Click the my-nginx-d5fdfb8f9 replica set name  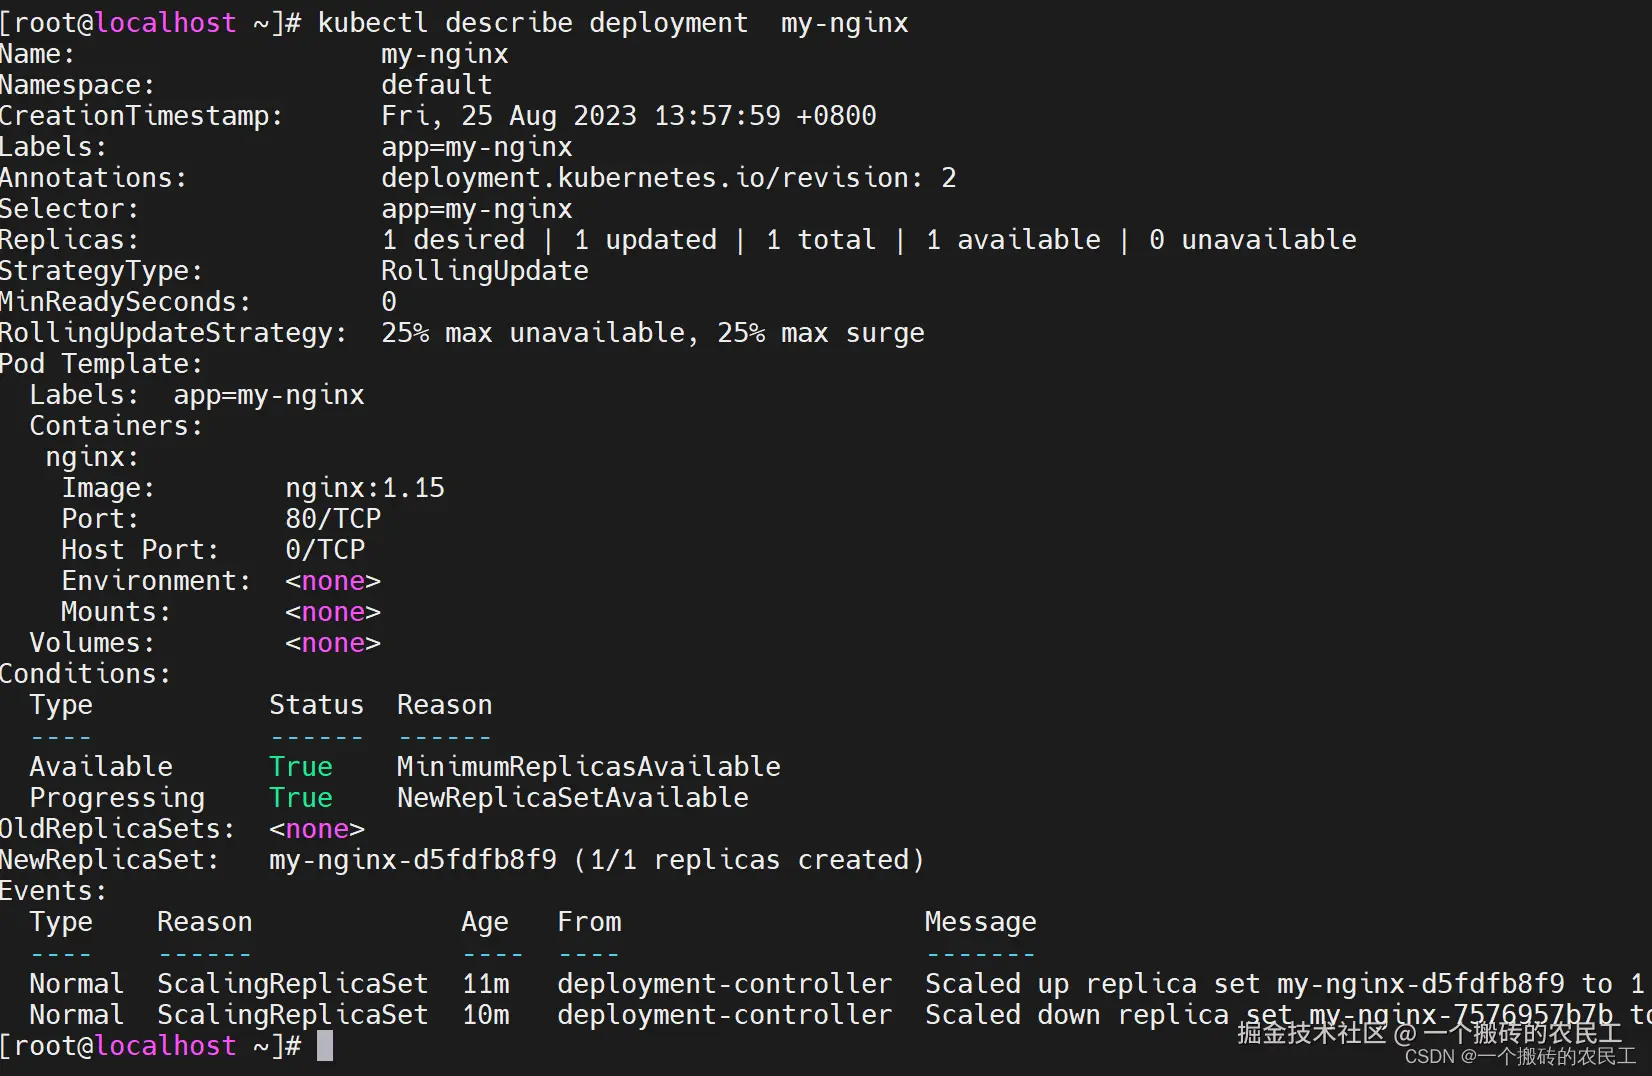coord(413,860)
